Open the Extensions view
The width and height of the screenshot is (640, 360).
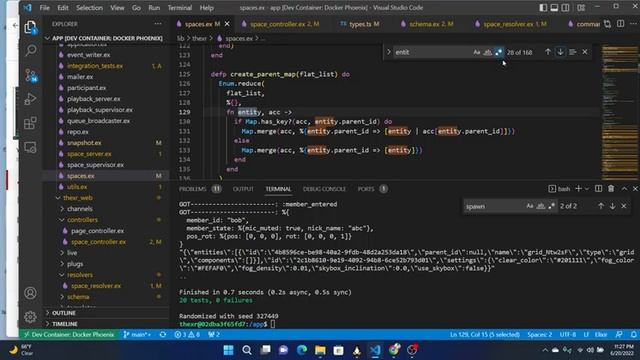click(30, 123)
